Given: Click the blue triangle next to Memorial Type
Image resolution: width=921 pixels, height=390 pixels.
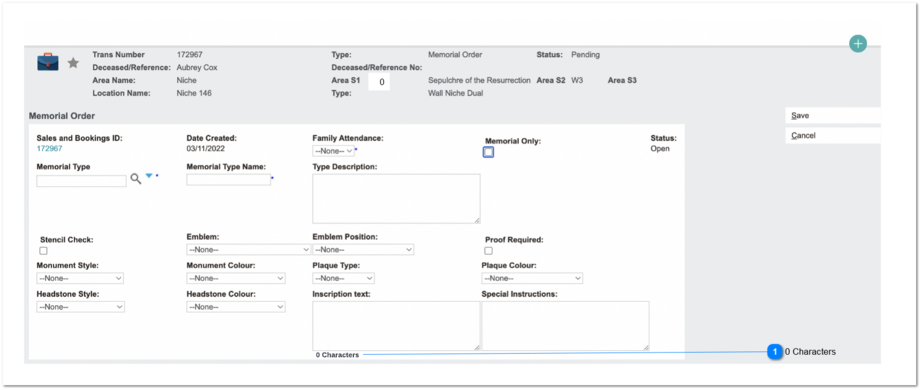Looking at the screenshot, I should click(x=149, y=176).
